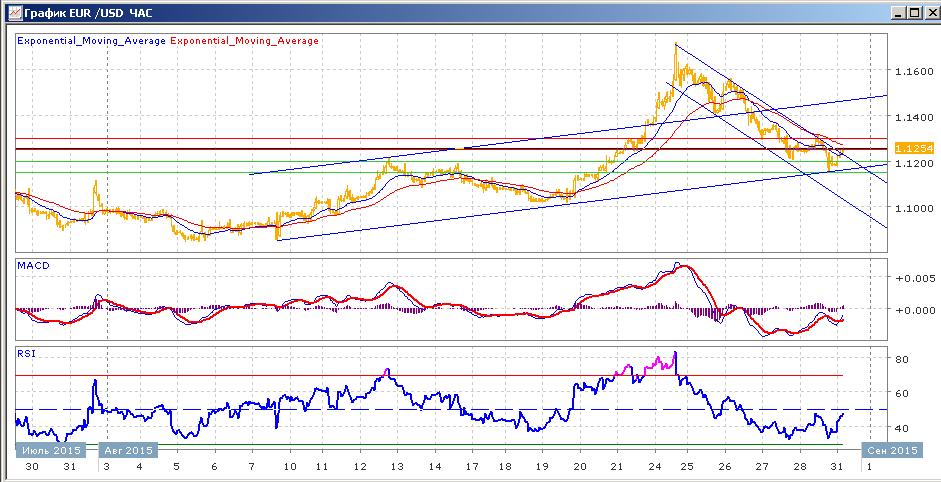Click date label 20 on time axis
941x482 pixels.
tap(580, 466)
